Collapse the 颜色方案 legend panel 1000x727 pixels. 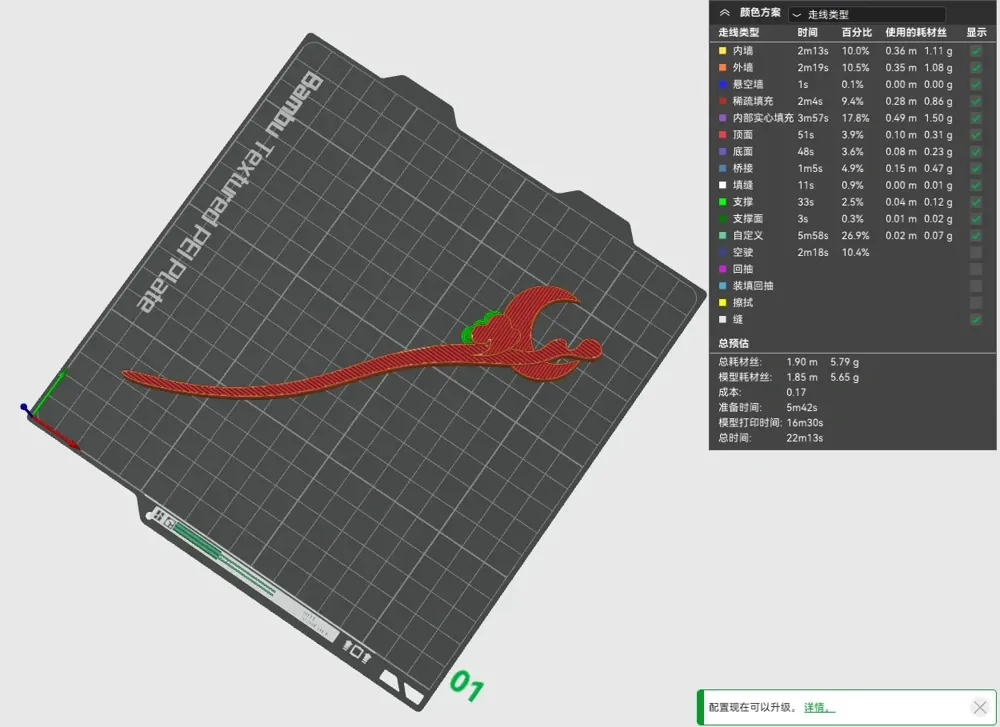tap(724, 13)
